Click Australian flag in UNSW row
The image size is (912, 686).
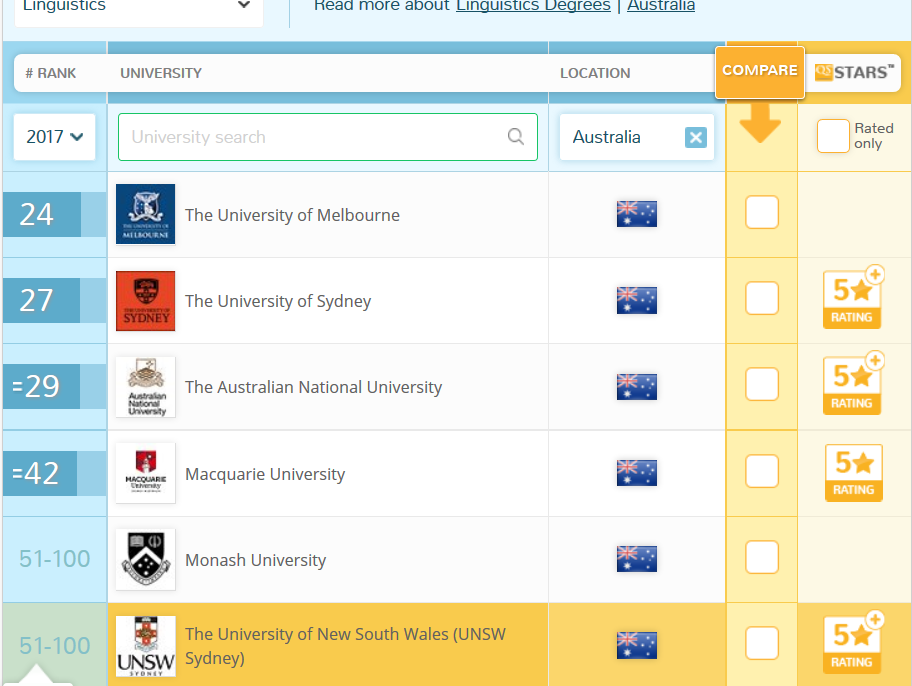(x=637, y=645)
